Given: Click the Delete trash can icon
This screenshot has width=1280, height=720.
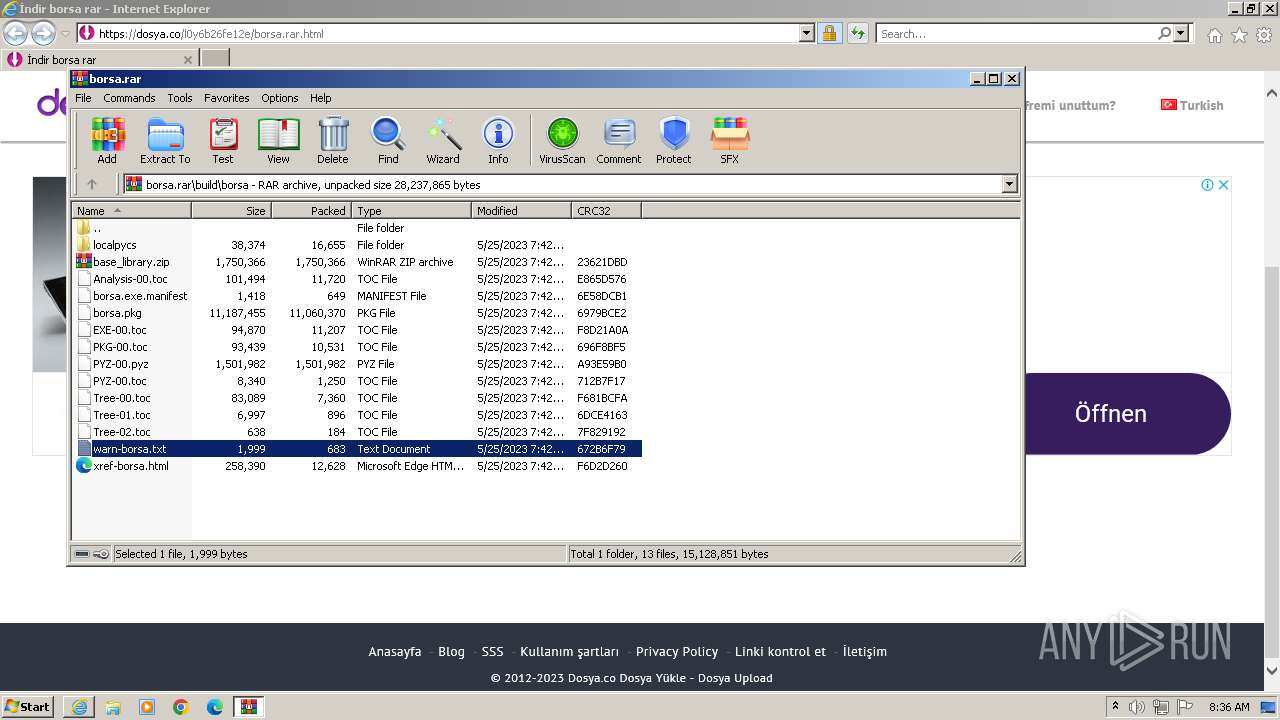Looking at the screenshot, I should coord(333,141).
